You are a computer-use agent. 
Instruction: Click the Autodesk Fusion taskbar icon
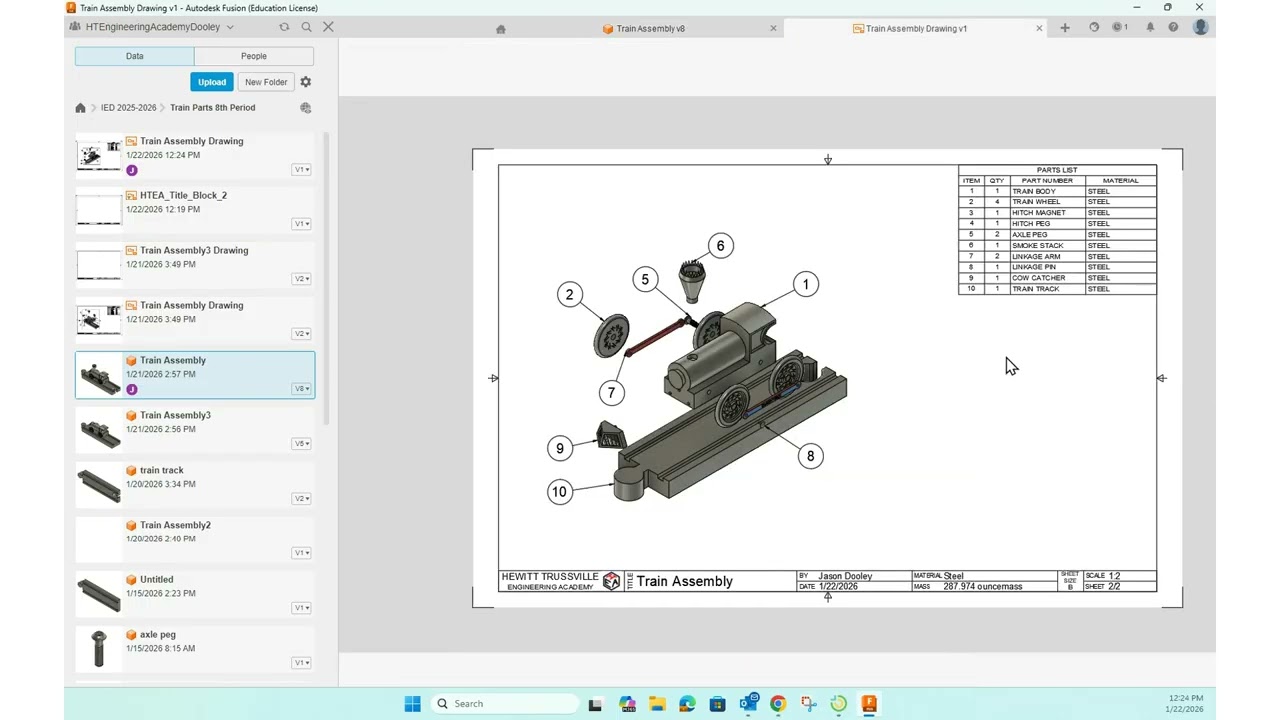tap(869, 704)
